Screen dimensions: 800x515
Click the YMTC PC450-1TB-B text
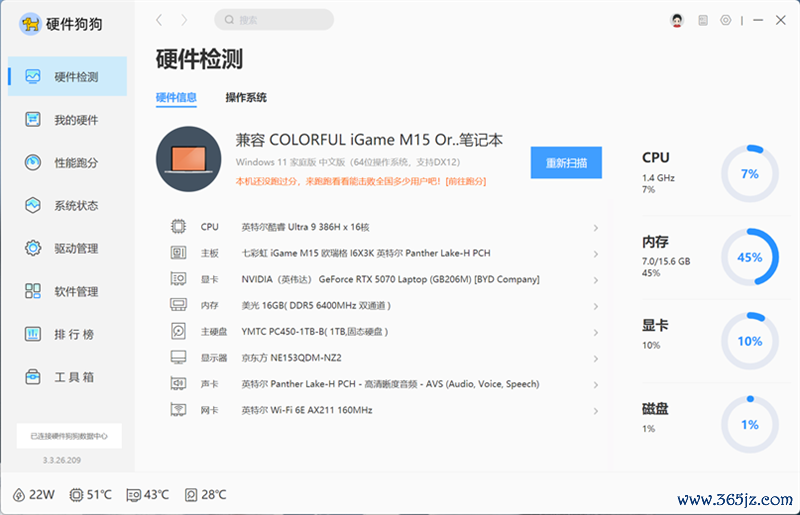pos(314,331)
